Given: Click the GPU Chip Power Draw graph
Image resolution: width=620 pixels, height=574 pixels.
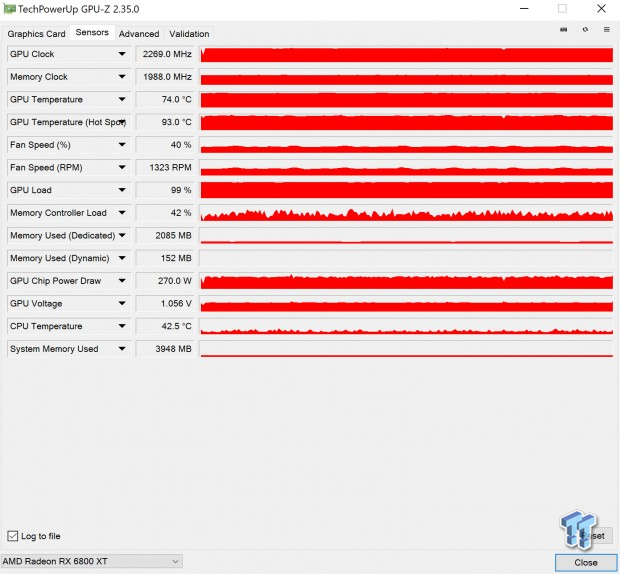Looking at the screenshot, I should coord(407,281).
